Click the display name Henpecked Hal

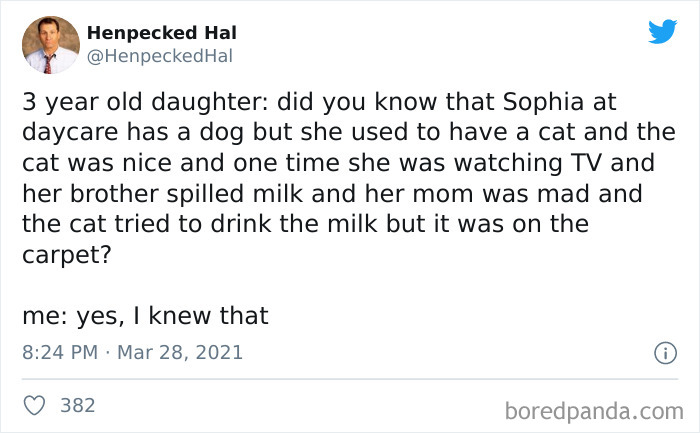coord(164,33)
